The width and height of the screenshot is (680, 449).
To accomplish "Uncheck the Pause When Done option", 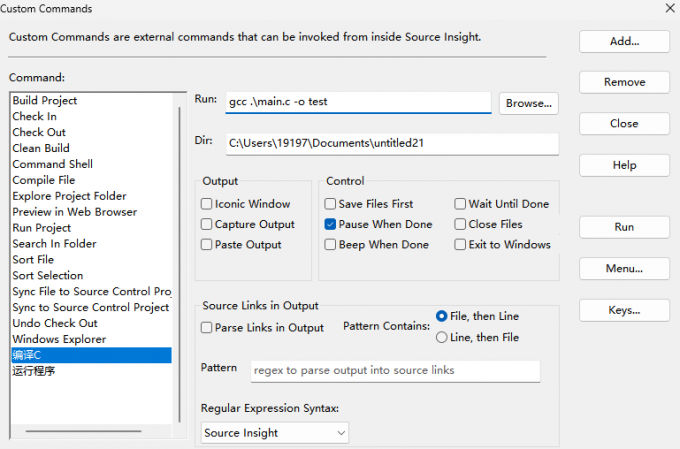I will point(330,225).
